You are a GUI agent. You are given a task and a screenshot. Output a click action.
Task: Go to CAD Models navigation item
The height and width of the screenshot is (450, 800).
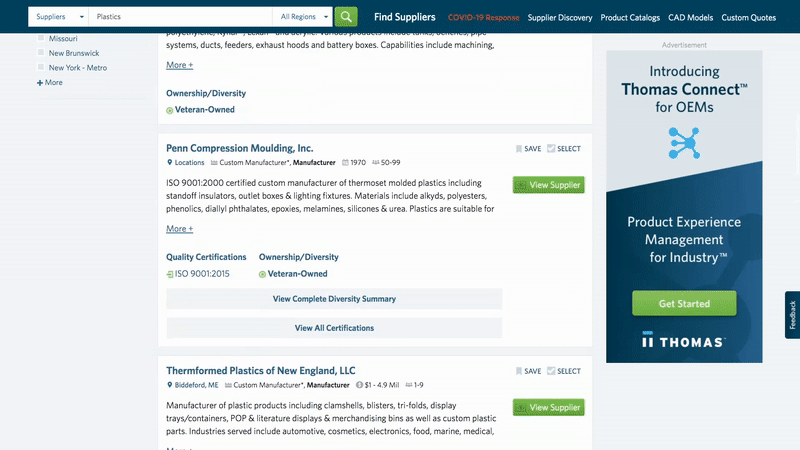point(690,17)
